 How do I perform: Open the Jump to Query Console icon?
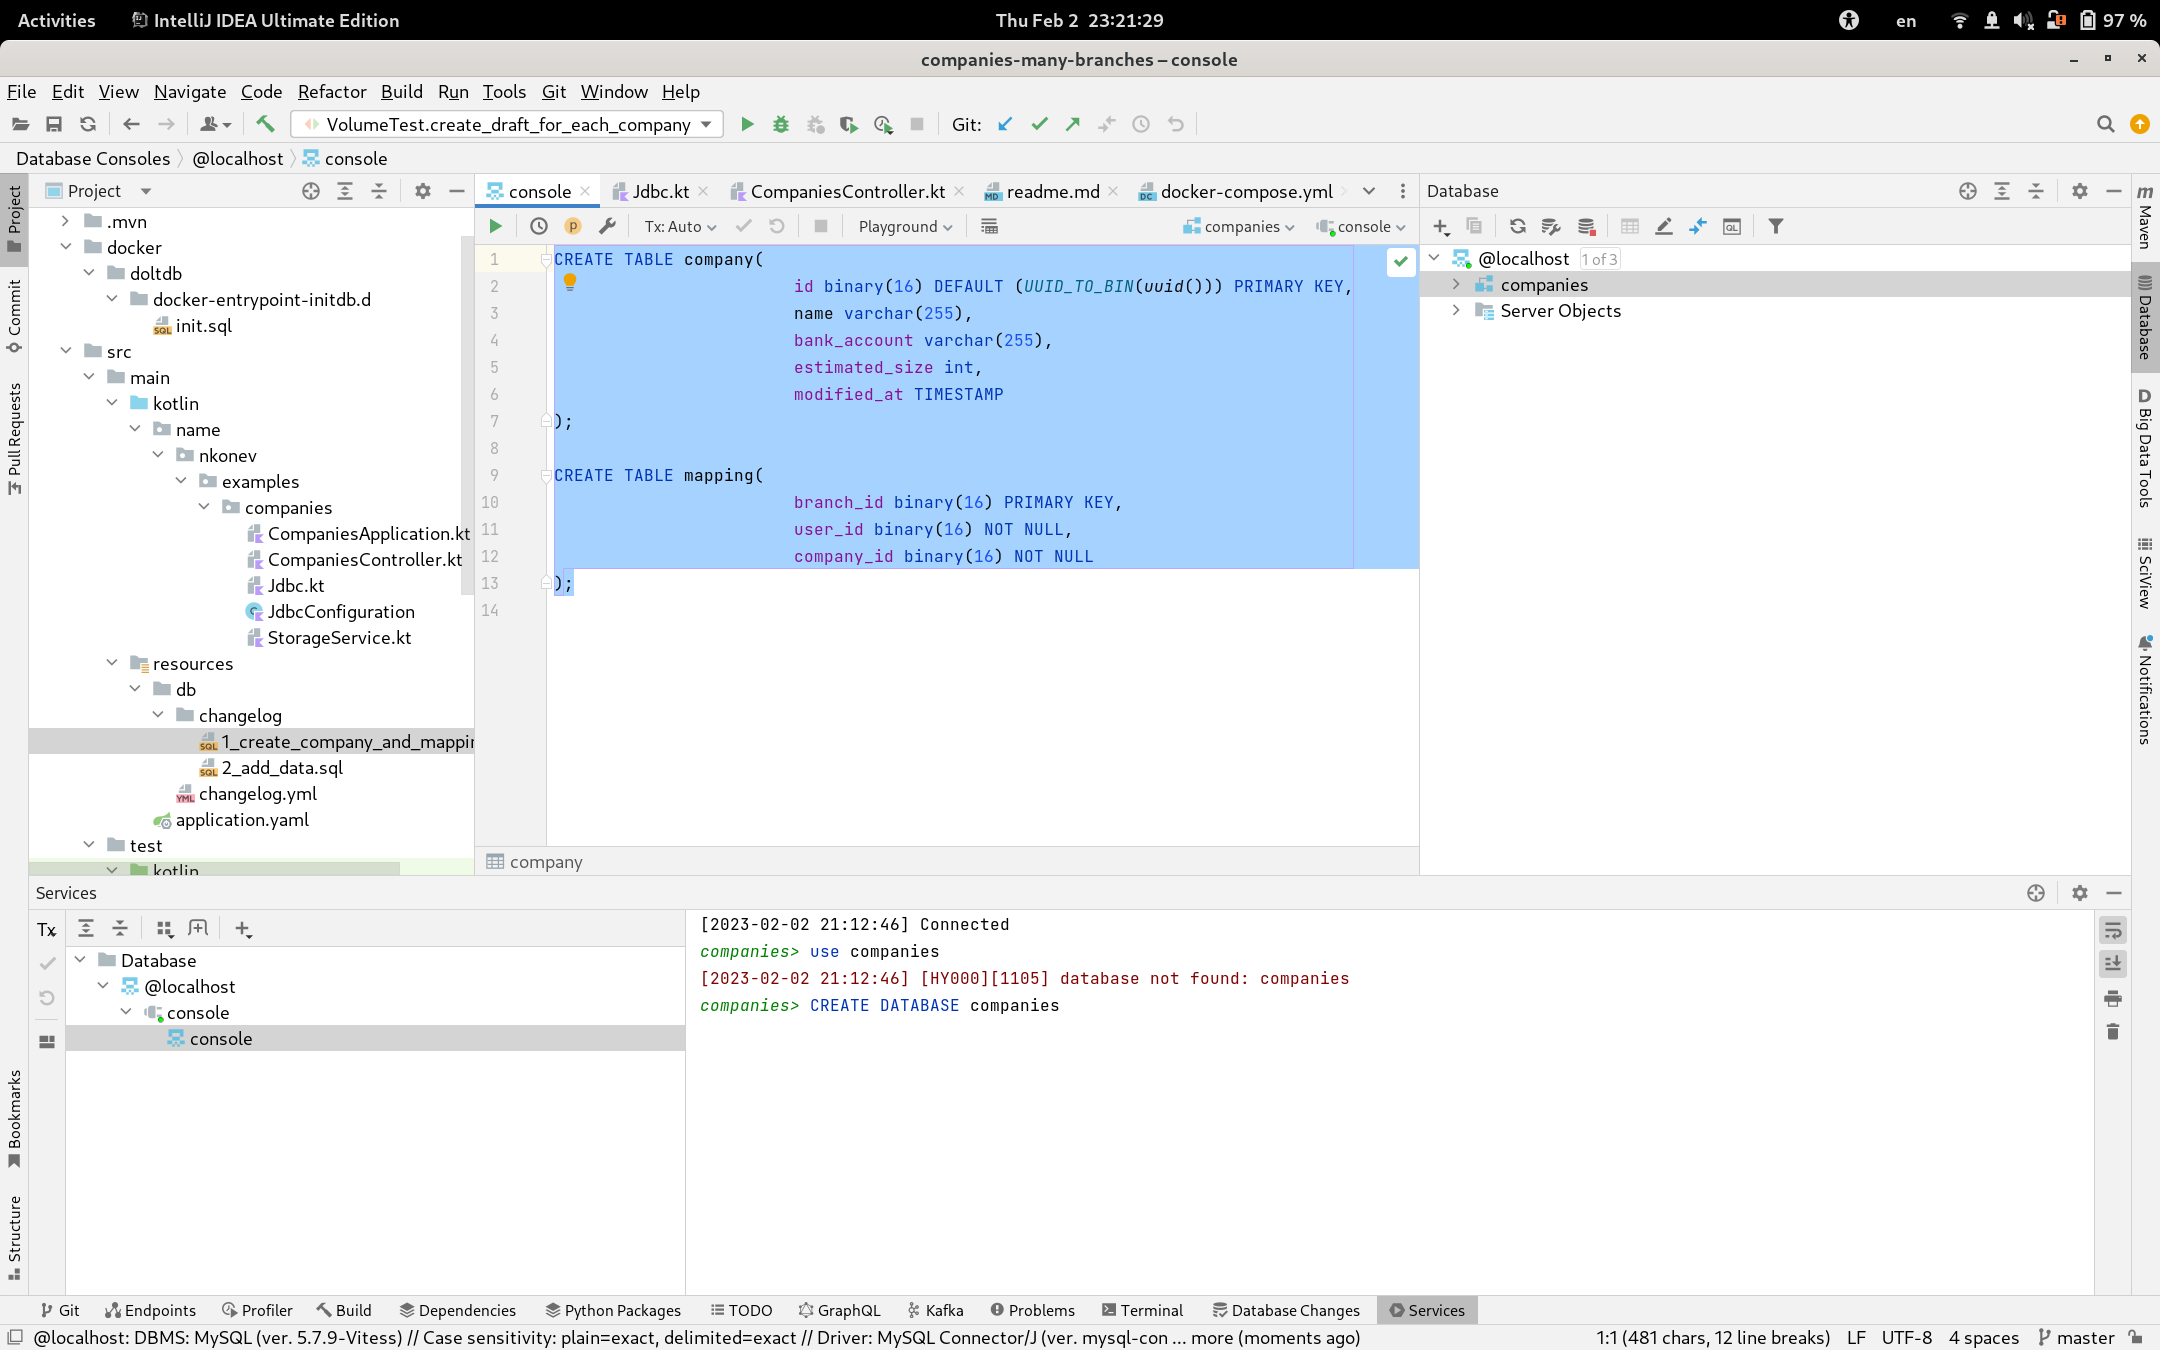(x=1698, y=226)
